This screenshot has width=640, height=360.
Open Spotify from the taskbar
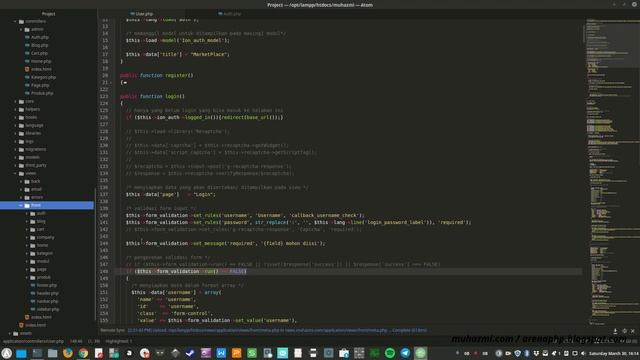(x=390, y=353)
